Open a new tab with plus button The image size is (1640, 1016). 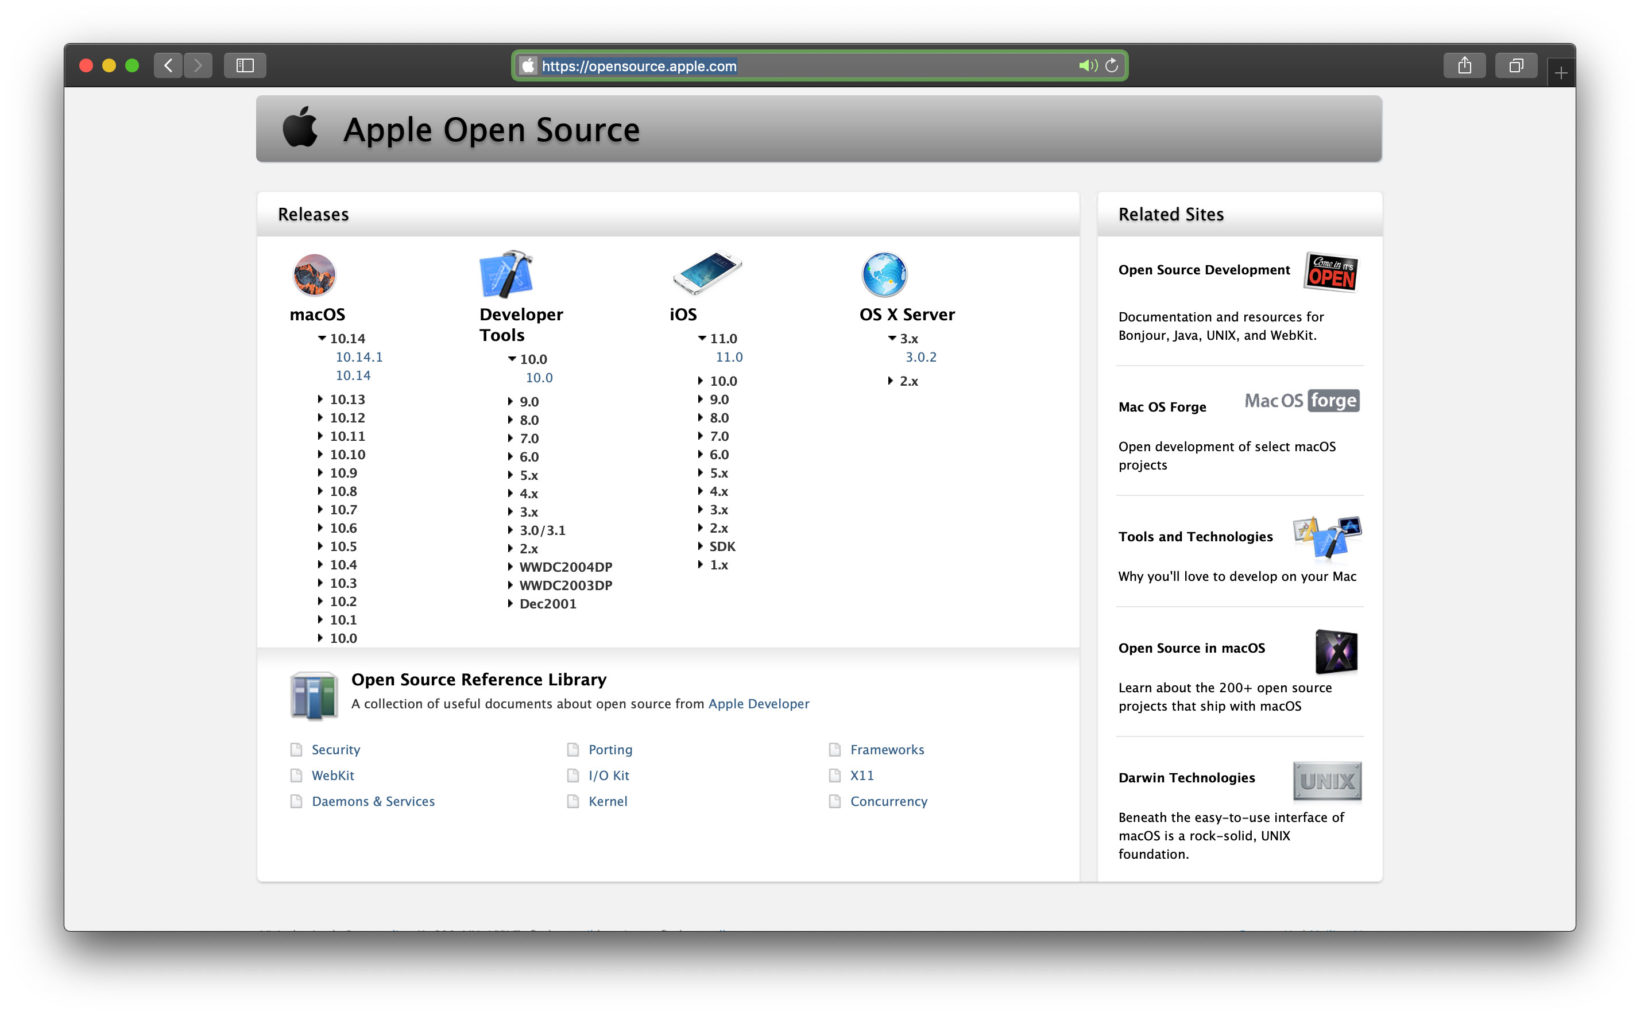tap(1561, 72)
